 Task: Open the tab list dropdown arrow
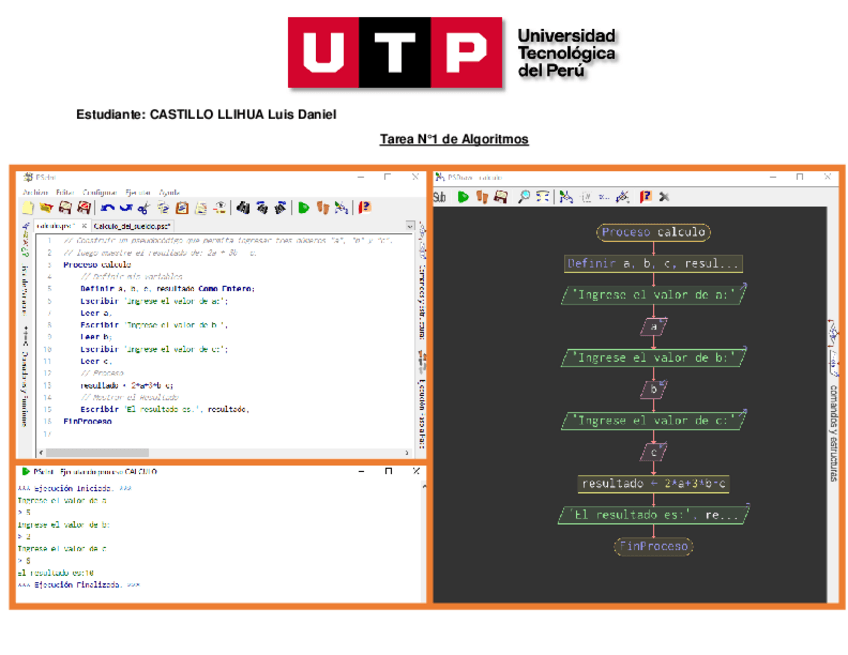coord(410,227)
